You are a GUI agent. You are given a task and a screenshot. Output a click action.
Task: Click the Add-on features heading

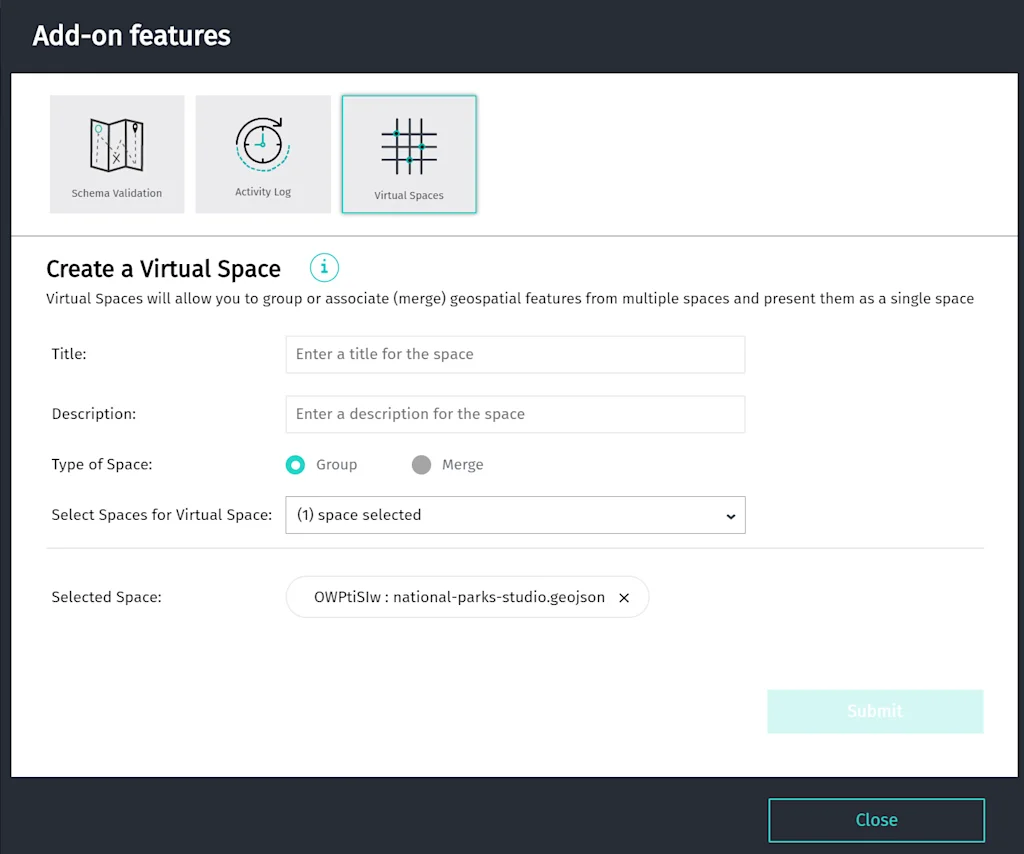131,35
